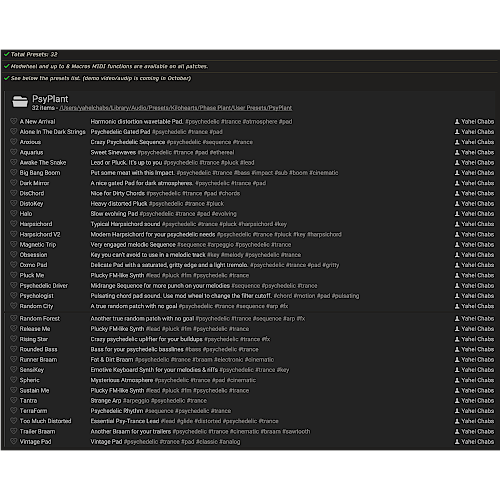
Task: Open the PsyPlant user presets folder path link
Action: point(176,108)
